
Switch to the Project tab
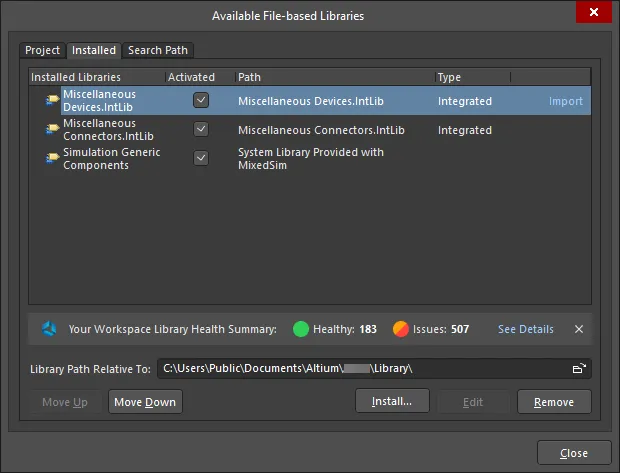coord(42,50)
